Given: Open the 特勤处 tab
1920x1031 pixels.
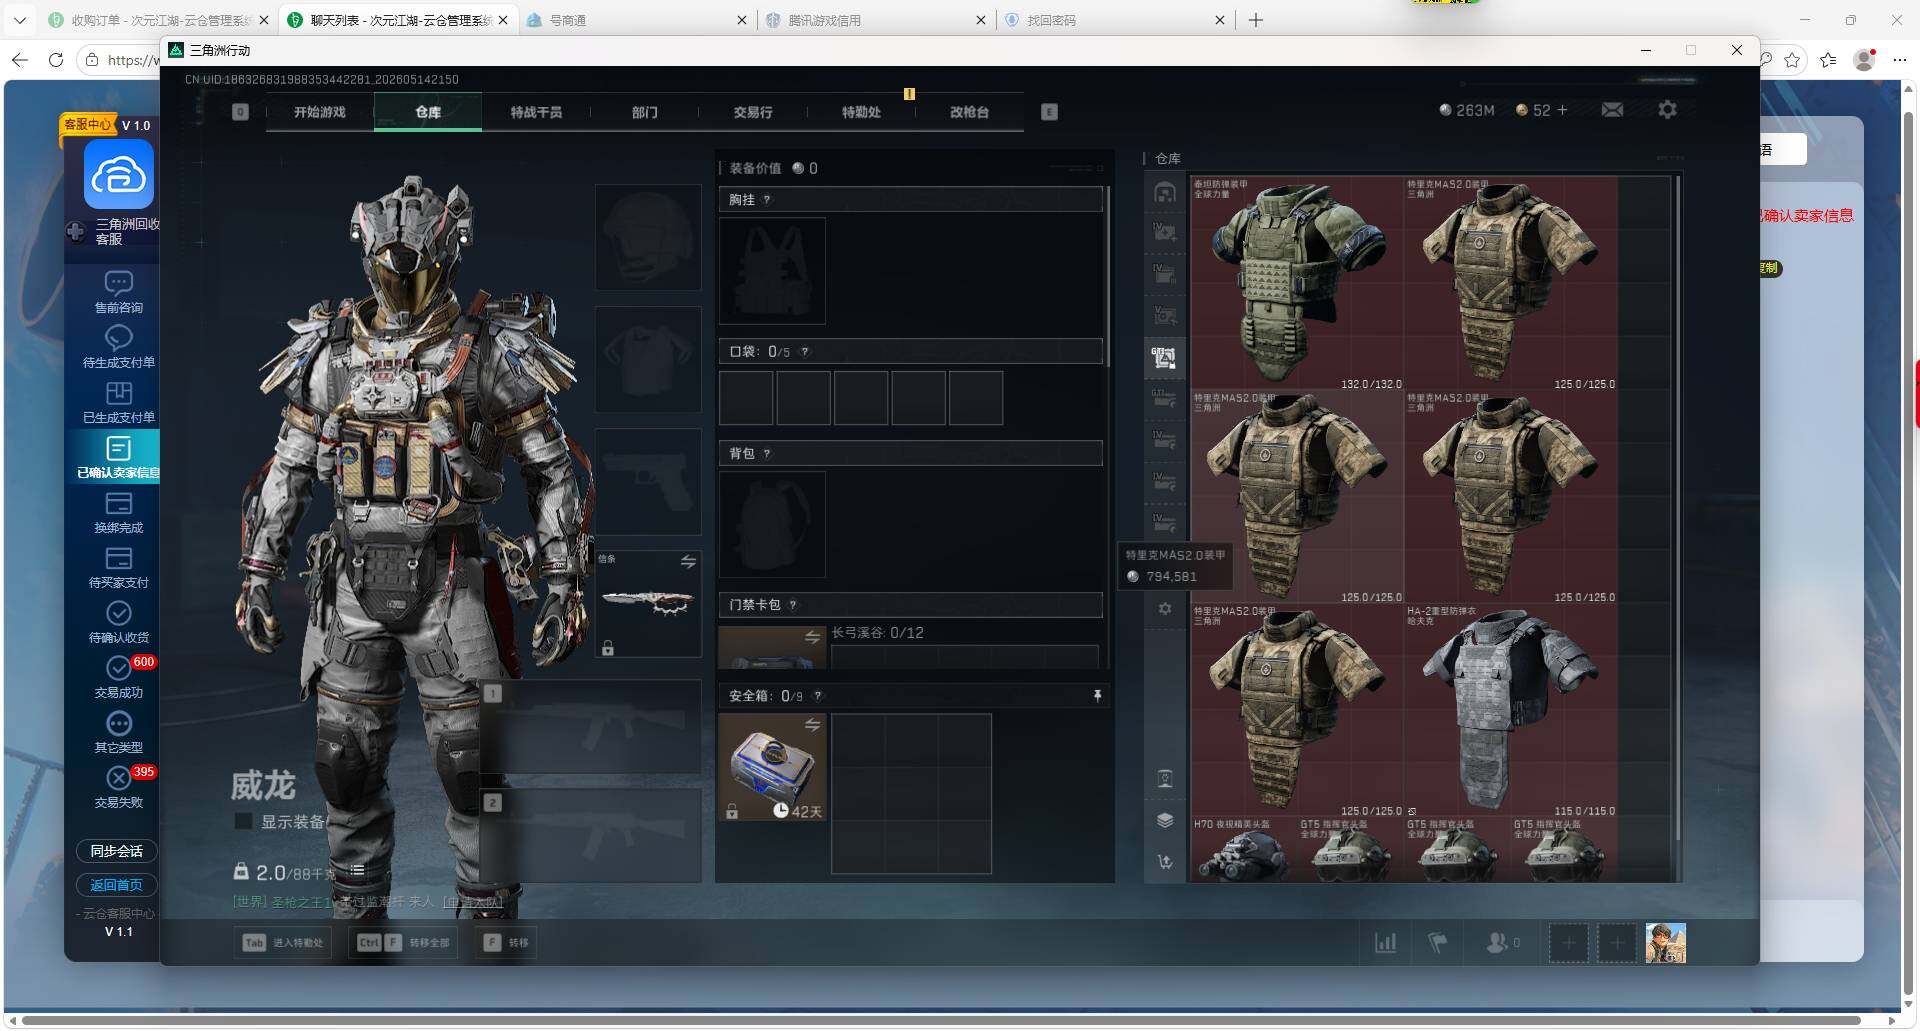Looking at the screenshot, I should click(861, 112).
